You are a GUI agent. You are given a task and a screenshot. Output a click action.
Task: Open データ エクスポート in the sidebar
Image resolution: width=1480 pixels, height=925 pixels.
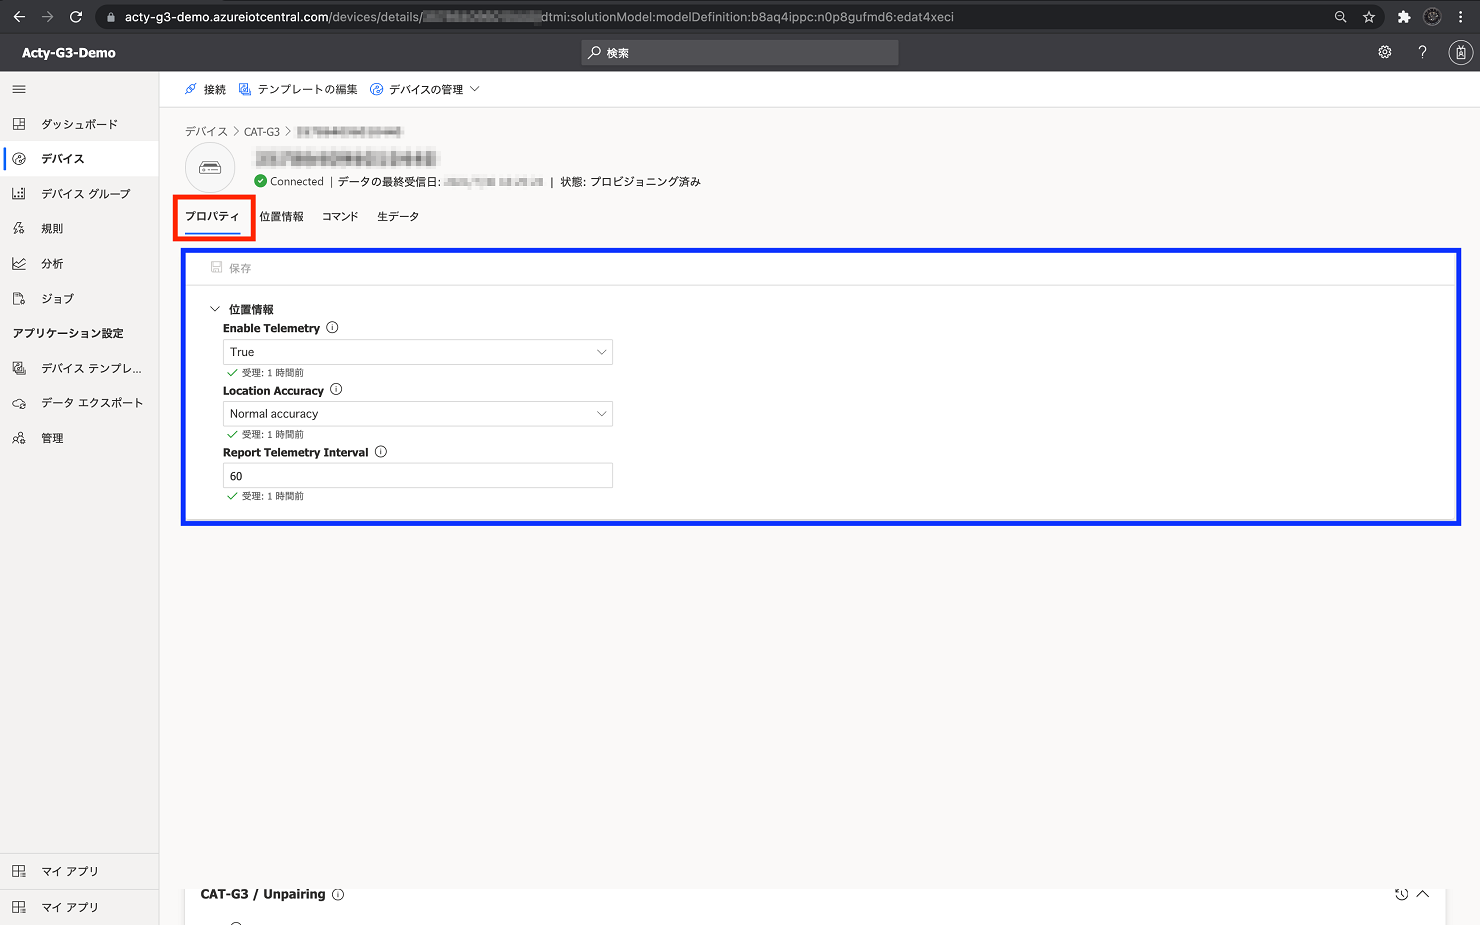pyautogui.click(x=79, y=403)
